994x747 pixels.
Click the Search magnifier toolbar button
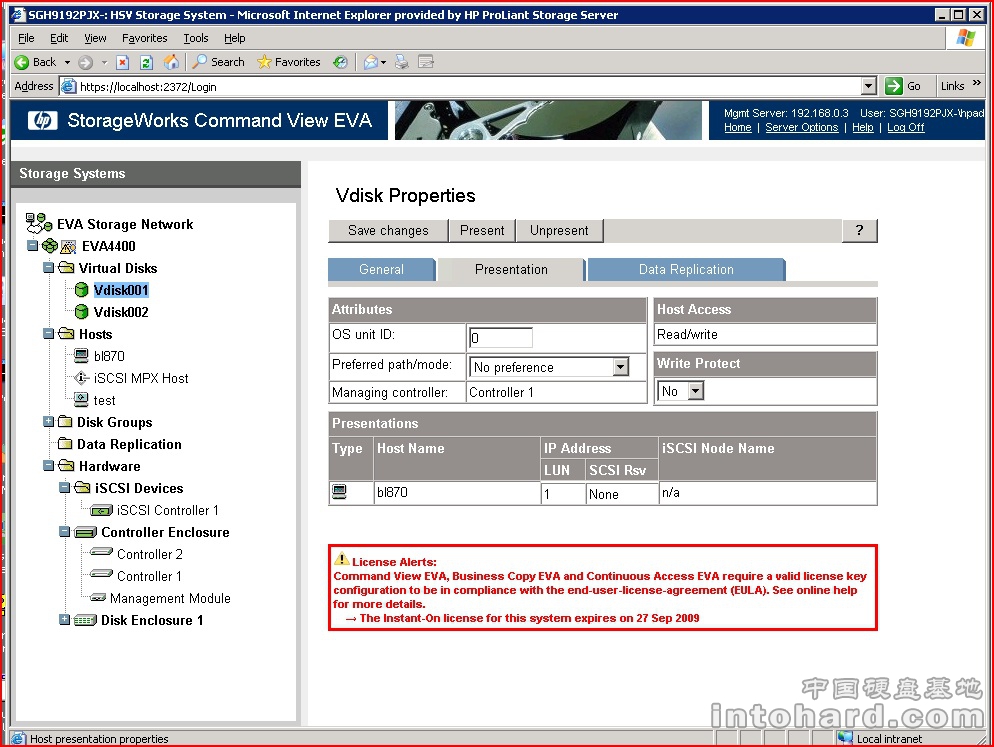pyautogui.click(x=219, y=62)
